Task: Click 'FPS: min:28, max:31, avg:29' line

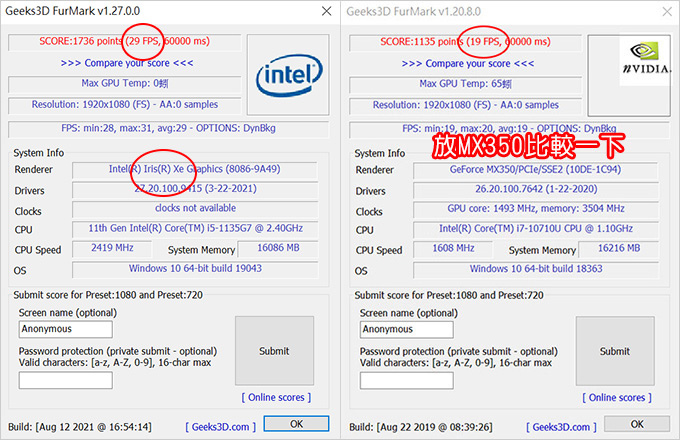Action: point(168,128)
